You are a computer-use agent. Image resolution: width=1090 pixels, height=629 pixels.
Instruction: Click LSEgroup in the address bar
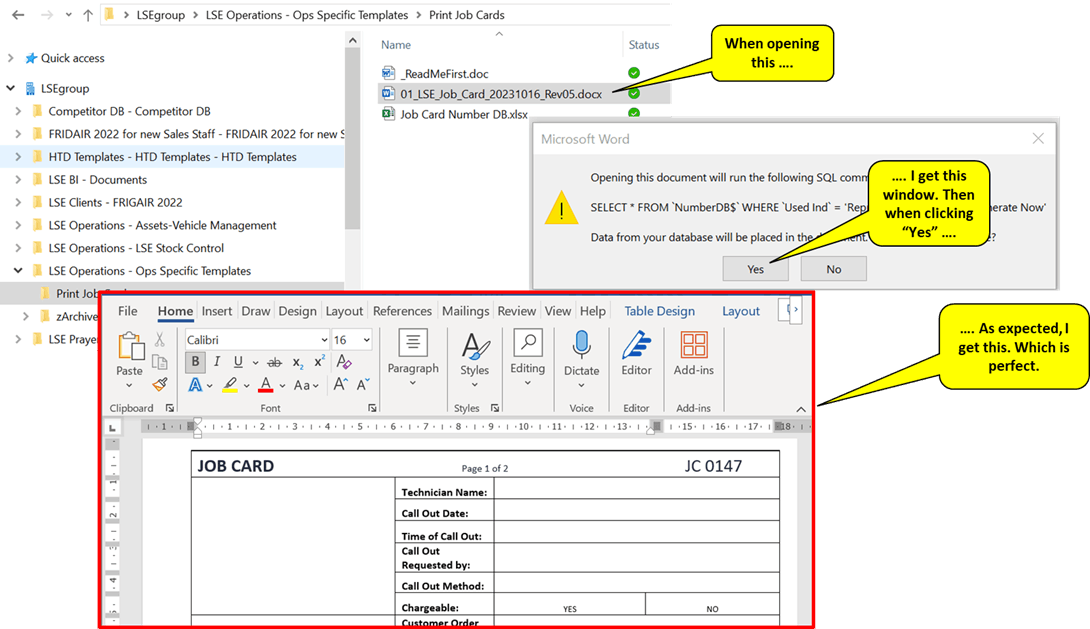tap(161, 15)
